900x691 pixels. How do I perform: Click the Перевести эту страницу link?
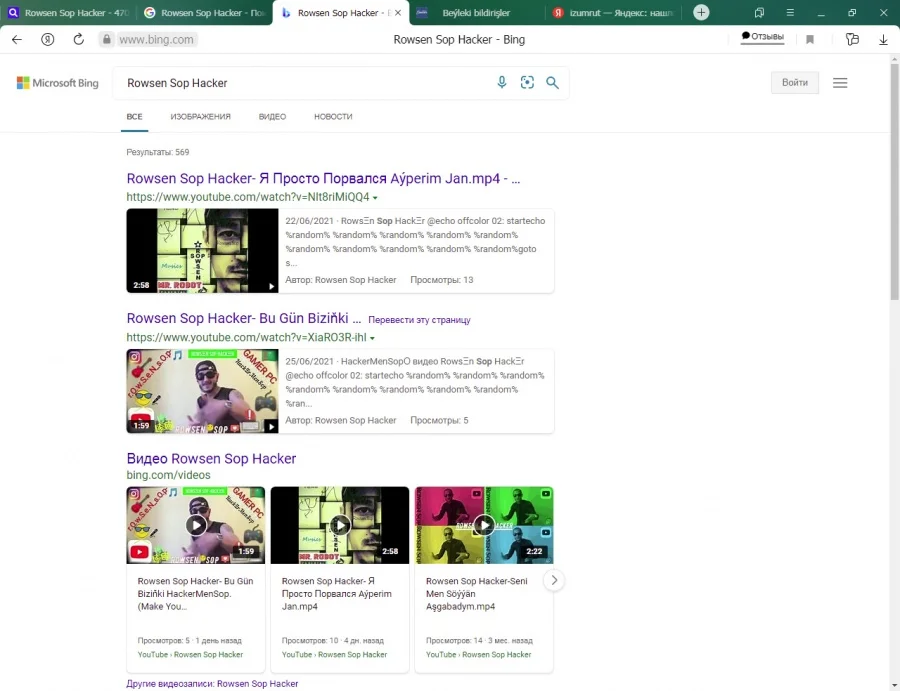pos(419,320)
